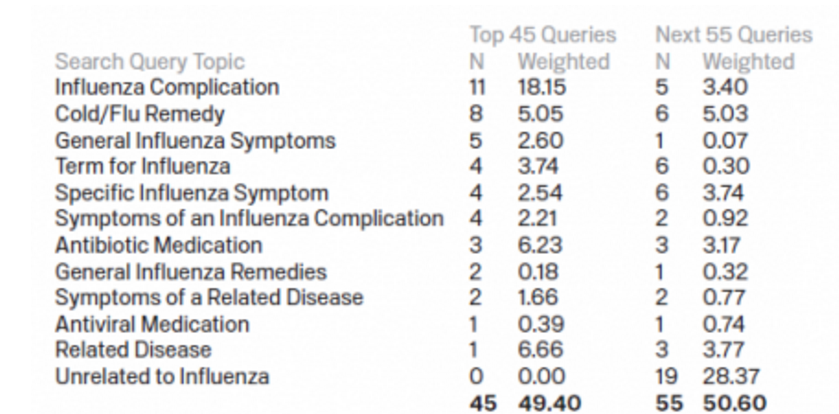Image resolution: width=839 pixels, height=414 pixels.
Task: Select Symptoms of a Related Disease
Action: pyautogui.click(x=209, y=298)
